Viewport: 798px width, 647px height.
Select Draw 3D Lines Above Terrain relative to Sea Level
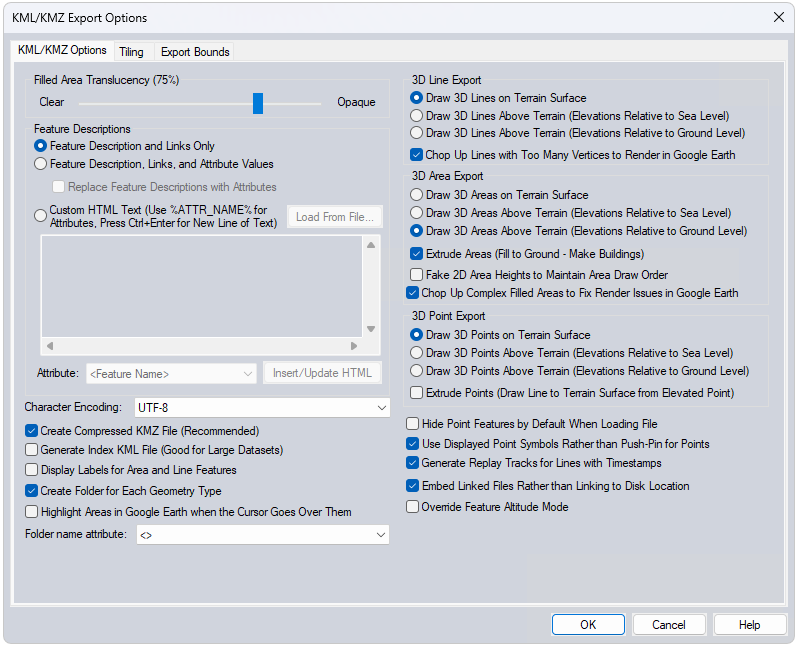tap(417, 116)
